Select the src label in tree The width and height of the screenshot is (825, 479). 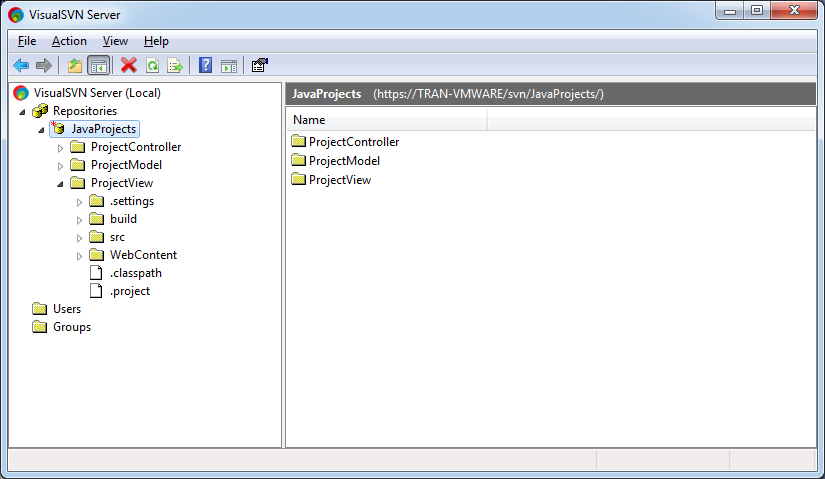tap(117, 237)
